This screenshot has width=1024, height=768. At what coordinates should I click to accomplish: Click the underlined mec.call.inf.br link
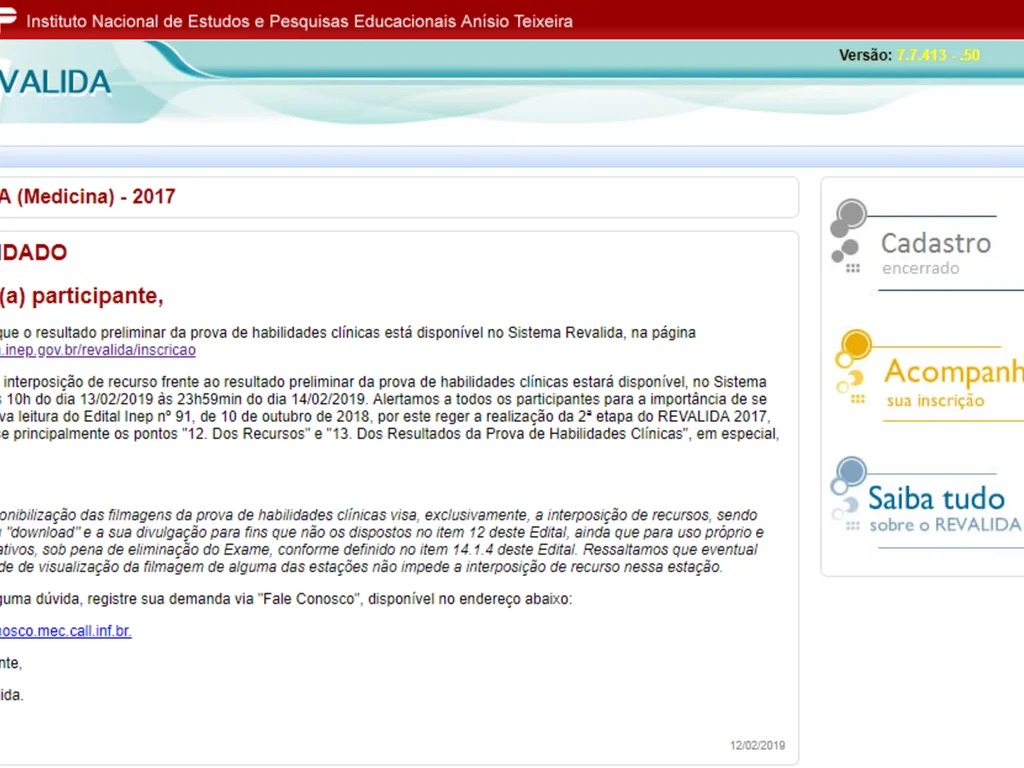tap(66, 630)
